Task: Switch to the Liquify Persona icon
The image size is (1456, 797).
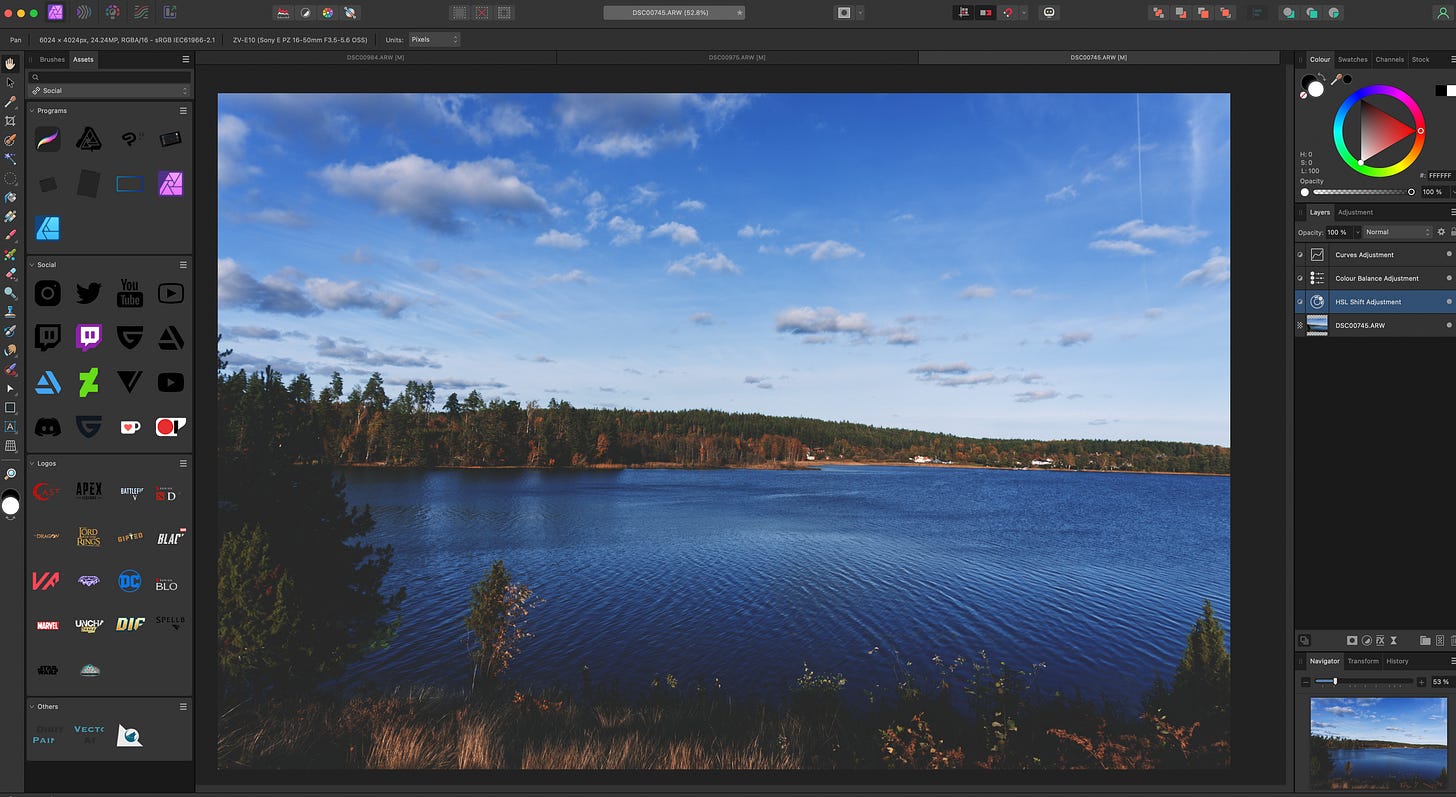Action: click(84, 13)
